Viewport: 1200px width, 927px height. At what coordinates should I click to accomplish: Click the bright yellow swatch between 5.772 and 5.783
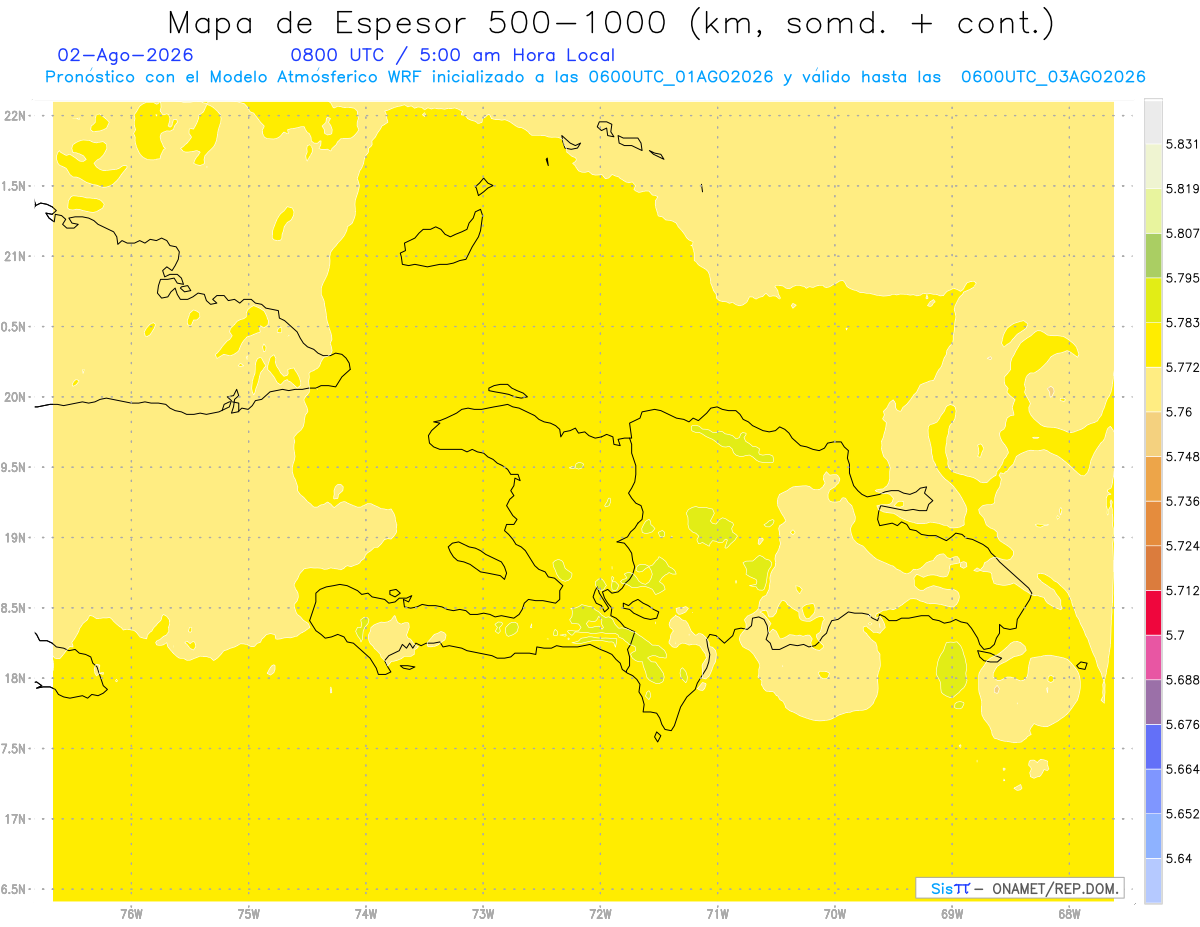click(x=1153, y=344)
